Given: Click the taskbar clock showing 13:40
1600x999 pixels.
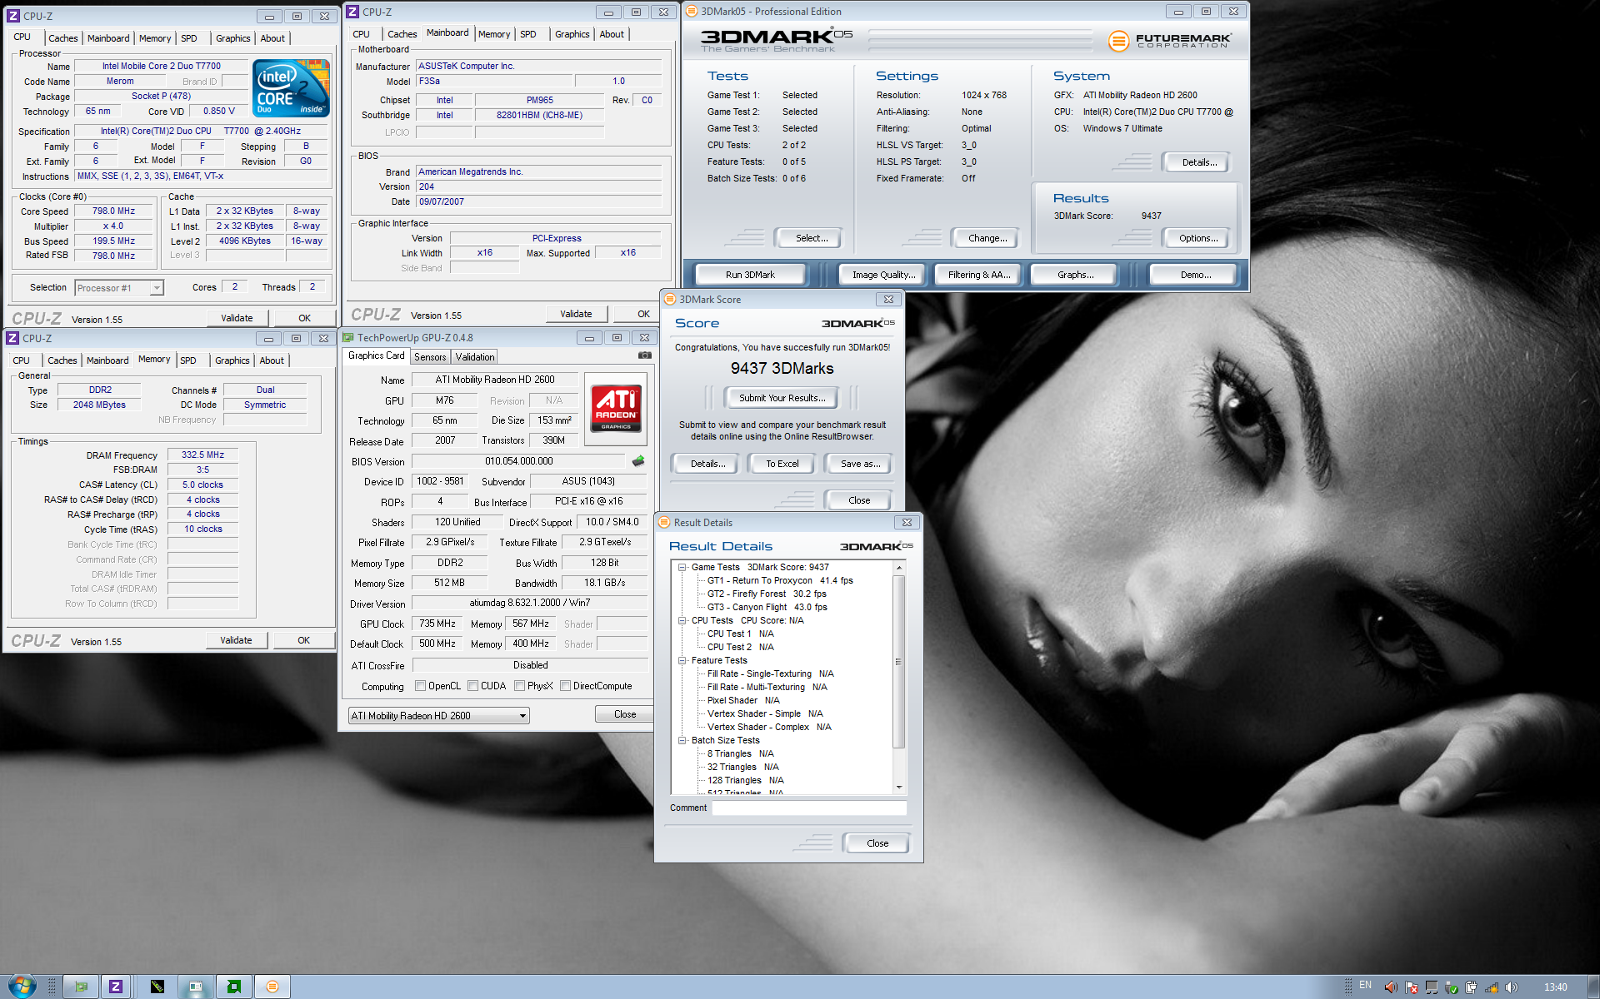Looking at the screenshot, I should [x=1555, y=987].
